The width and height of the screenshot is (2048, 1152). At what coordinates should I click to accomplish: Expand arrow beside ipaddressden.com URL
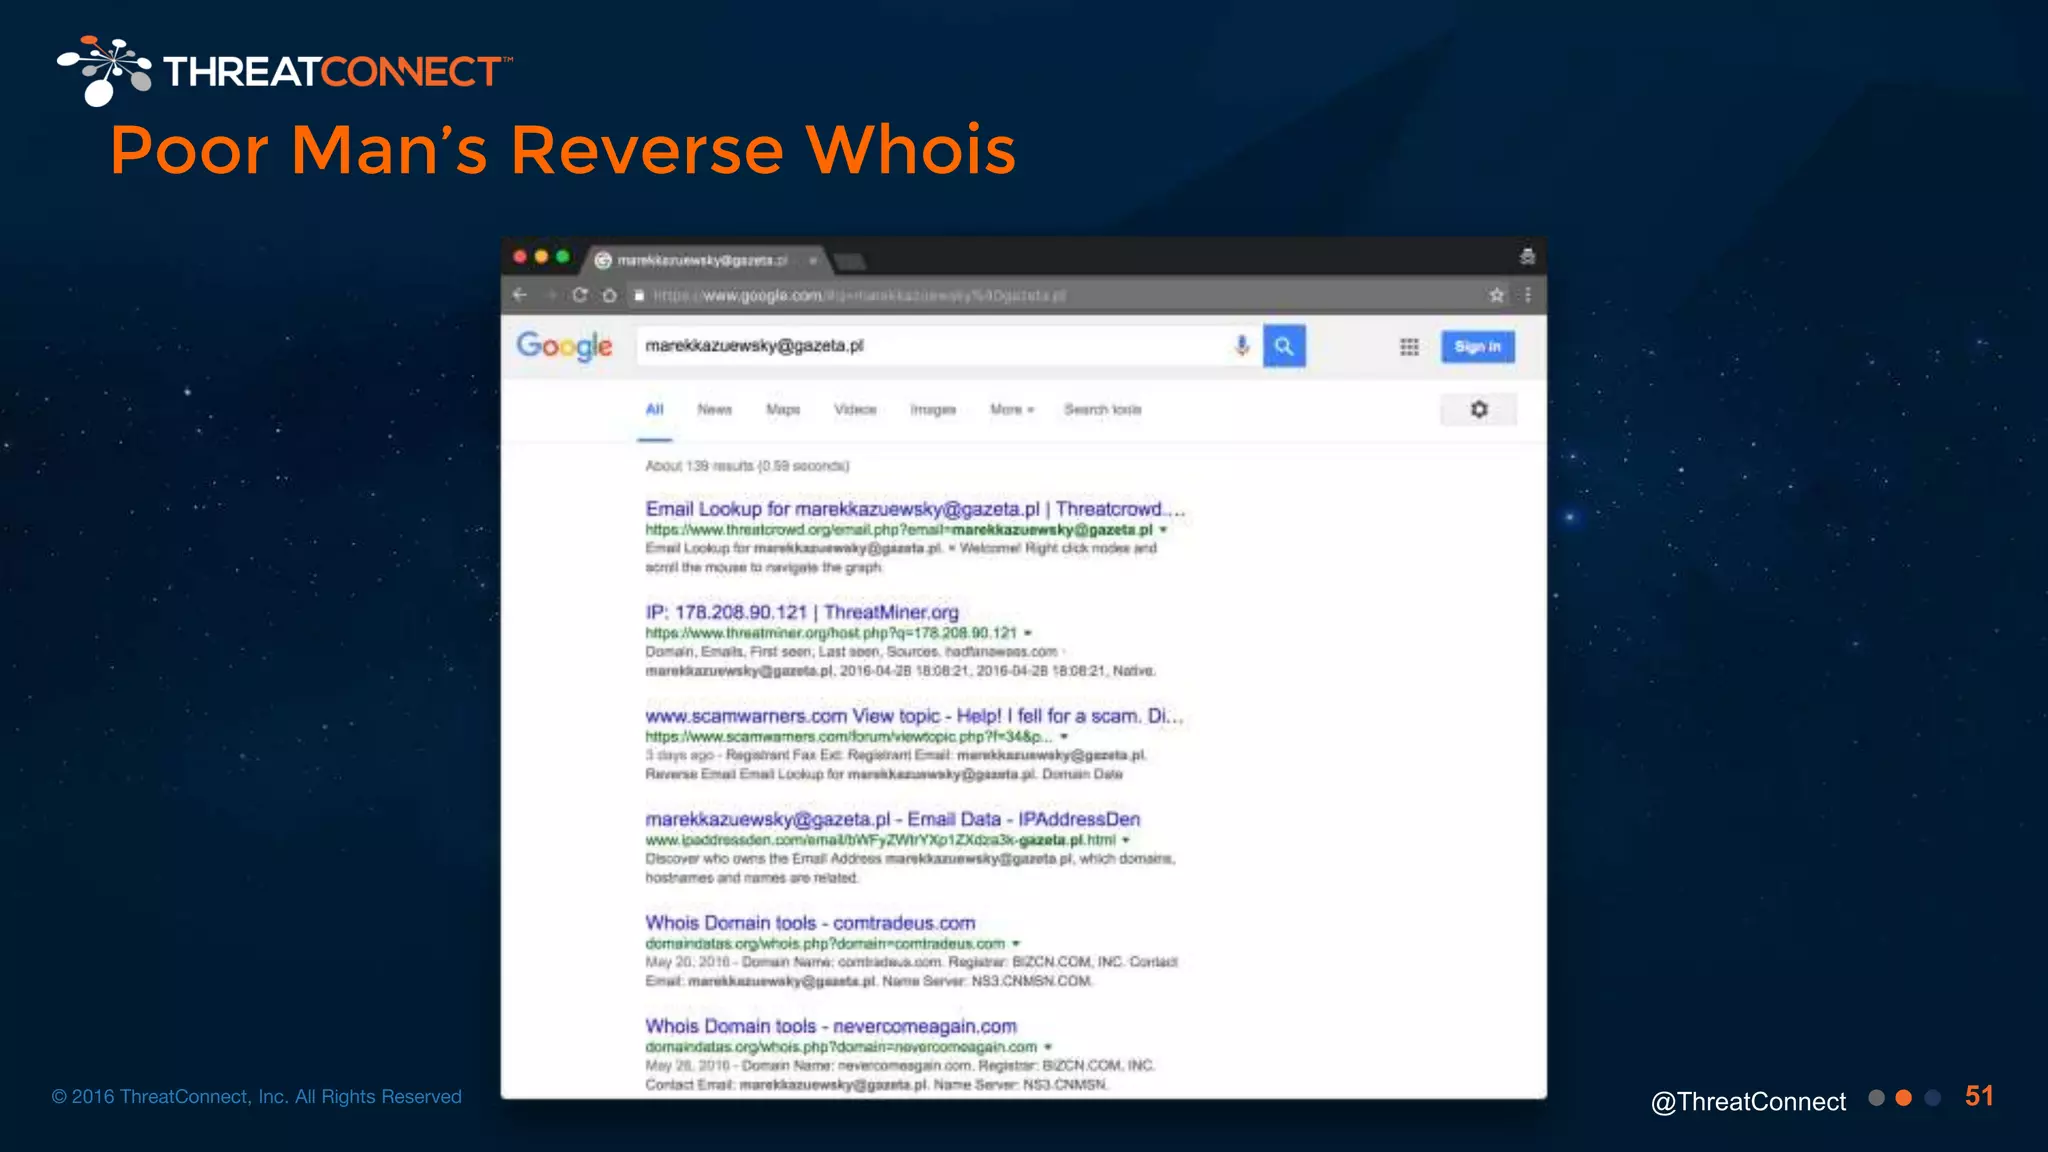[1126, 840]
